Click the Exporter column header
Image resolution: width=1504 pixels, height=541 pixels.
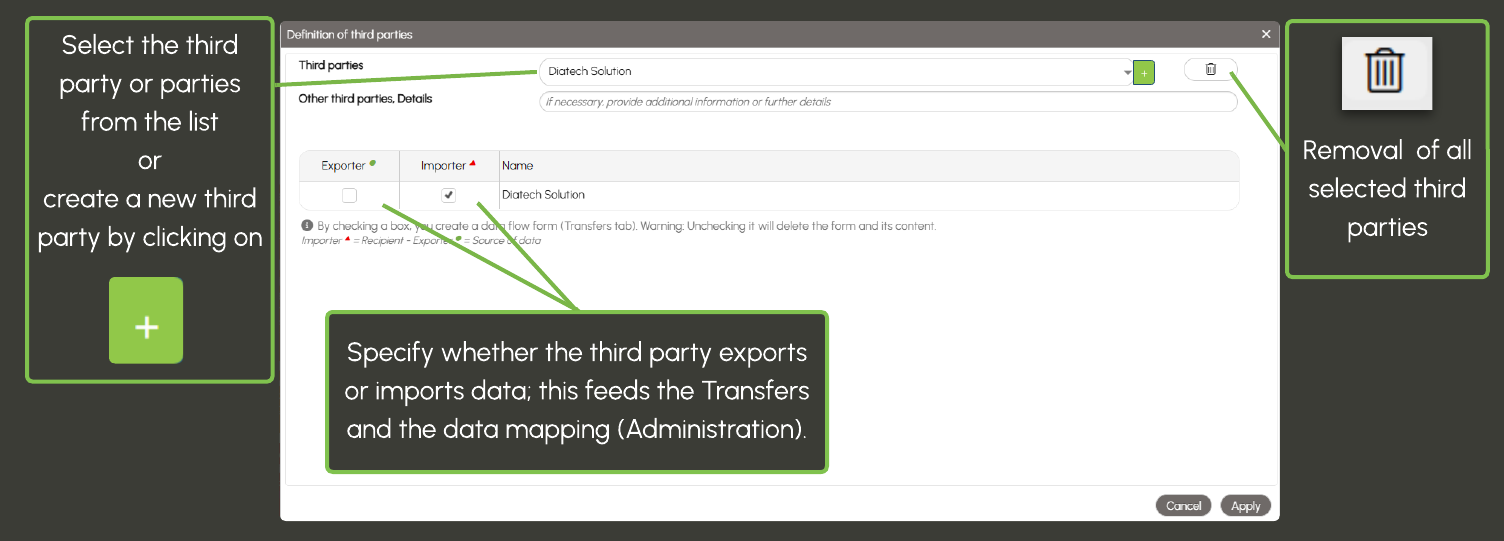[343, 166]
